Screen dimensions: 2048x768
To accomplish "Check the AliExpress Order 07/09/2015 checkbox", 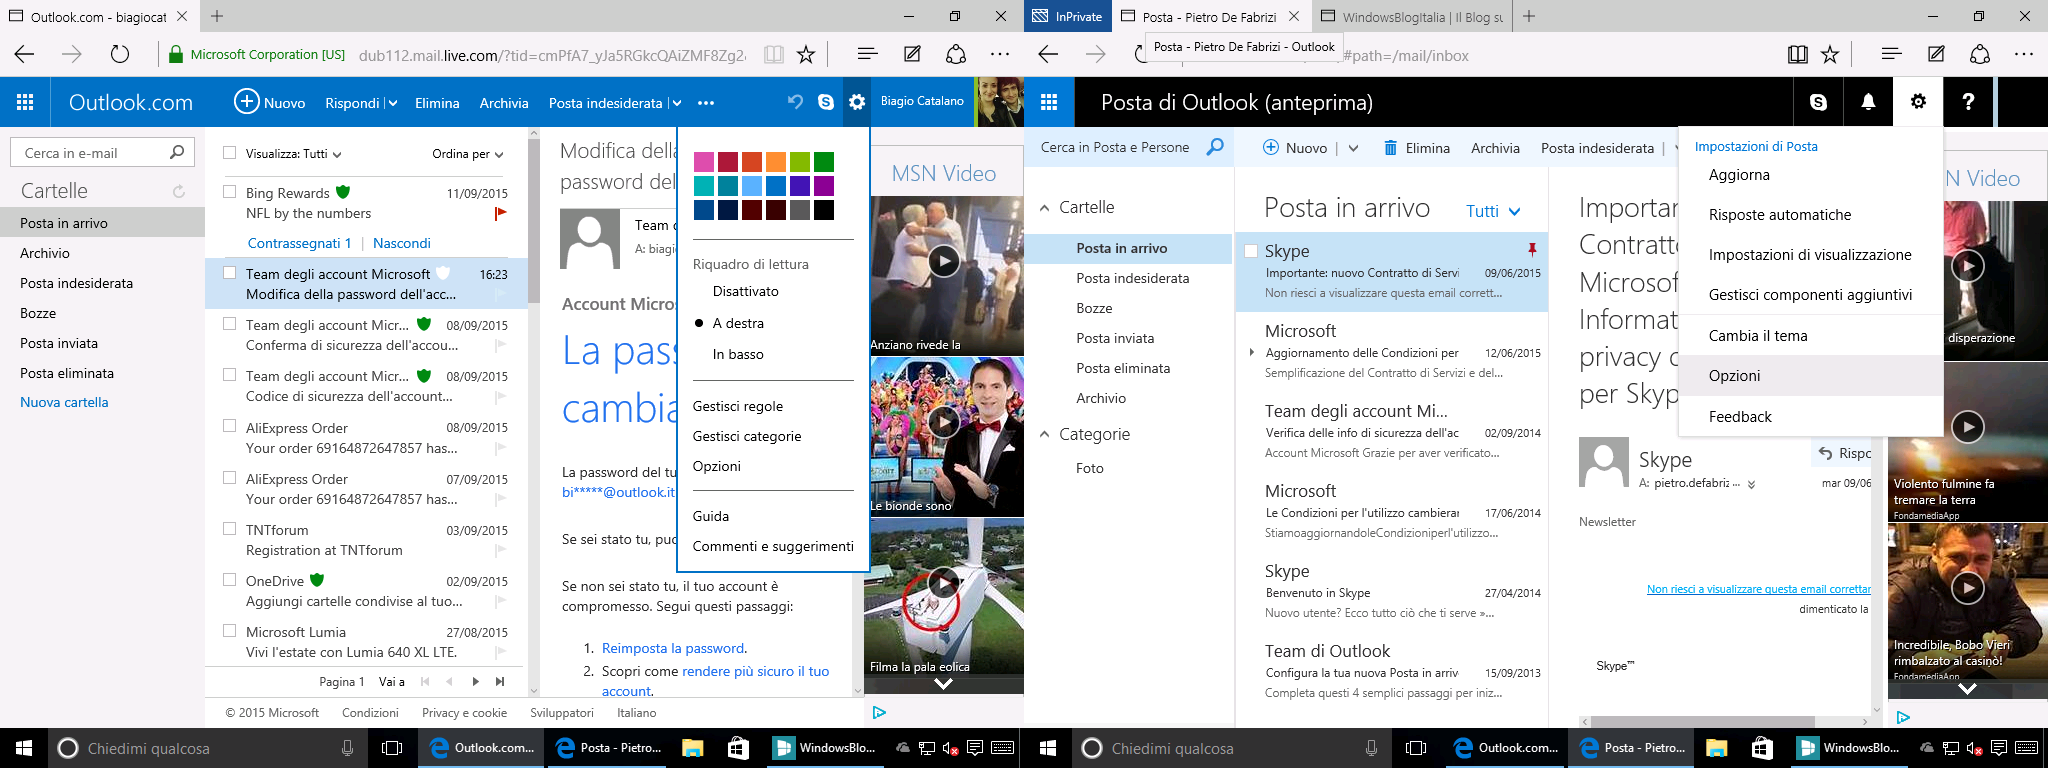I will point(230,478).
